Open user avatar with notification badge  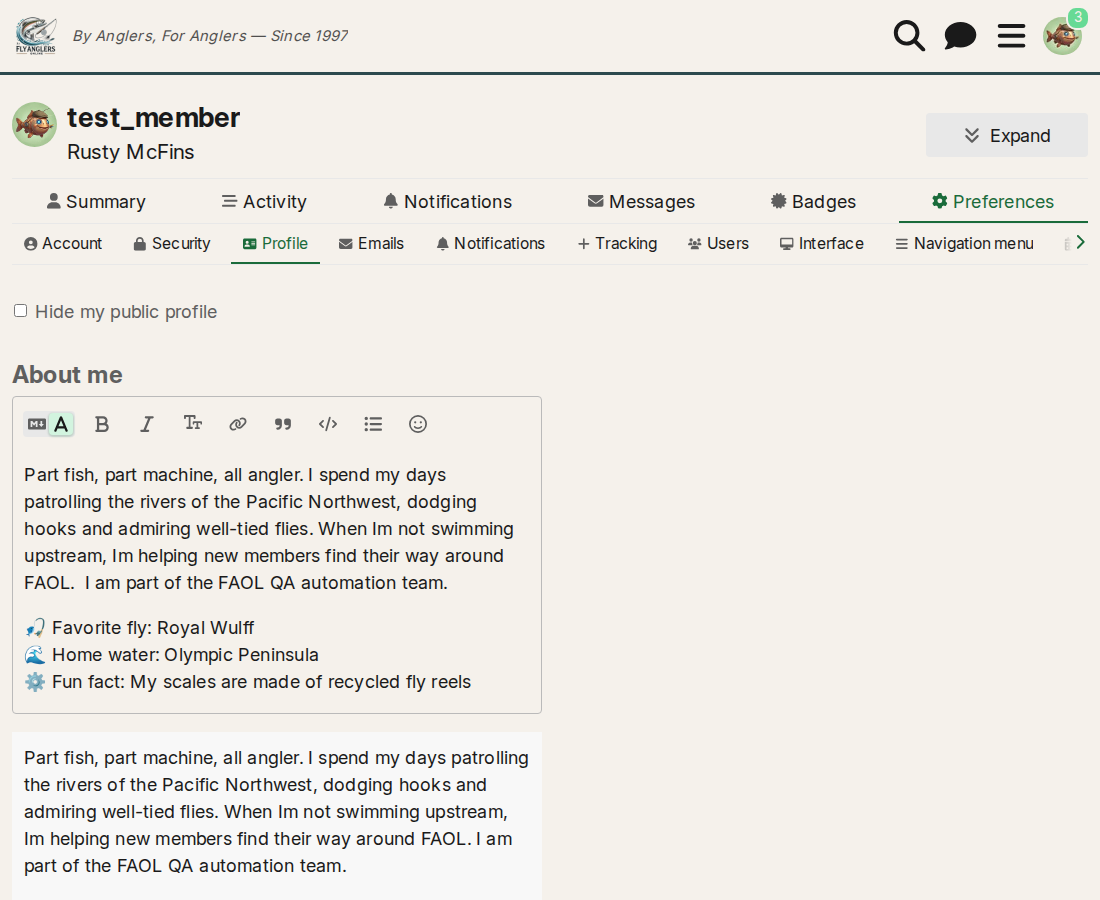1063,35
